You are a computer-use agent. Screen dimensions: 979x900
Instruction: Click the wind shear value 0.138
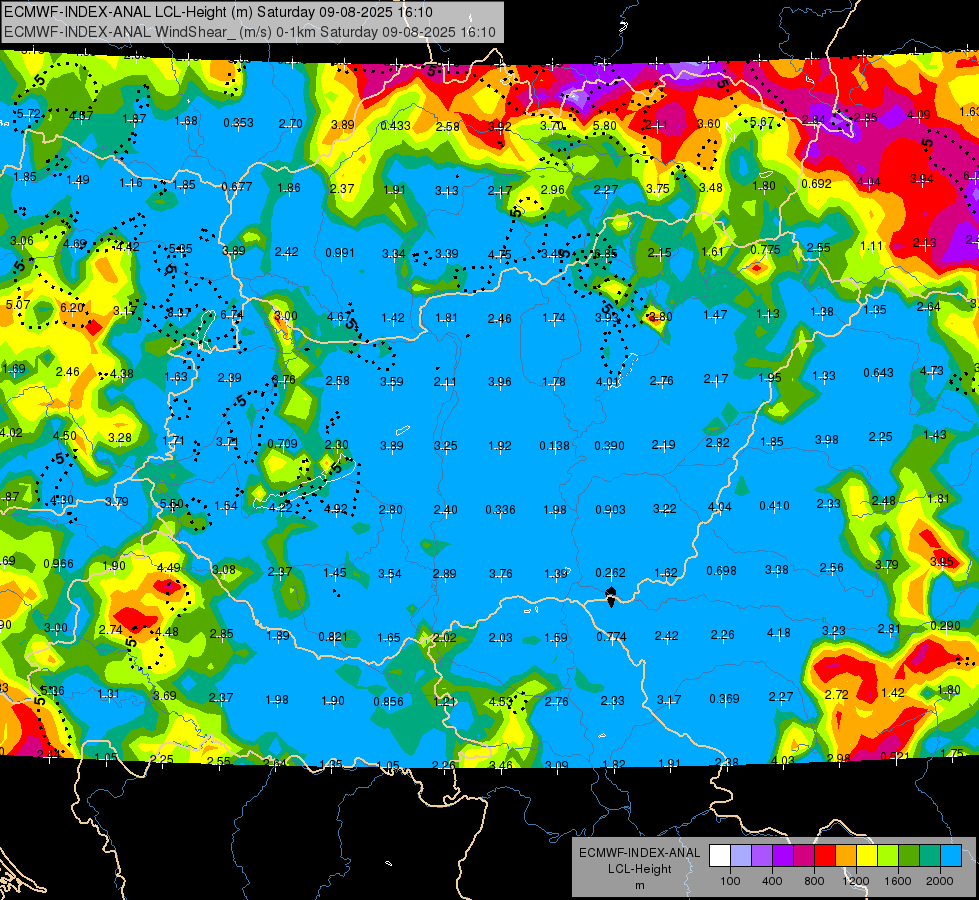click(554, 446)
